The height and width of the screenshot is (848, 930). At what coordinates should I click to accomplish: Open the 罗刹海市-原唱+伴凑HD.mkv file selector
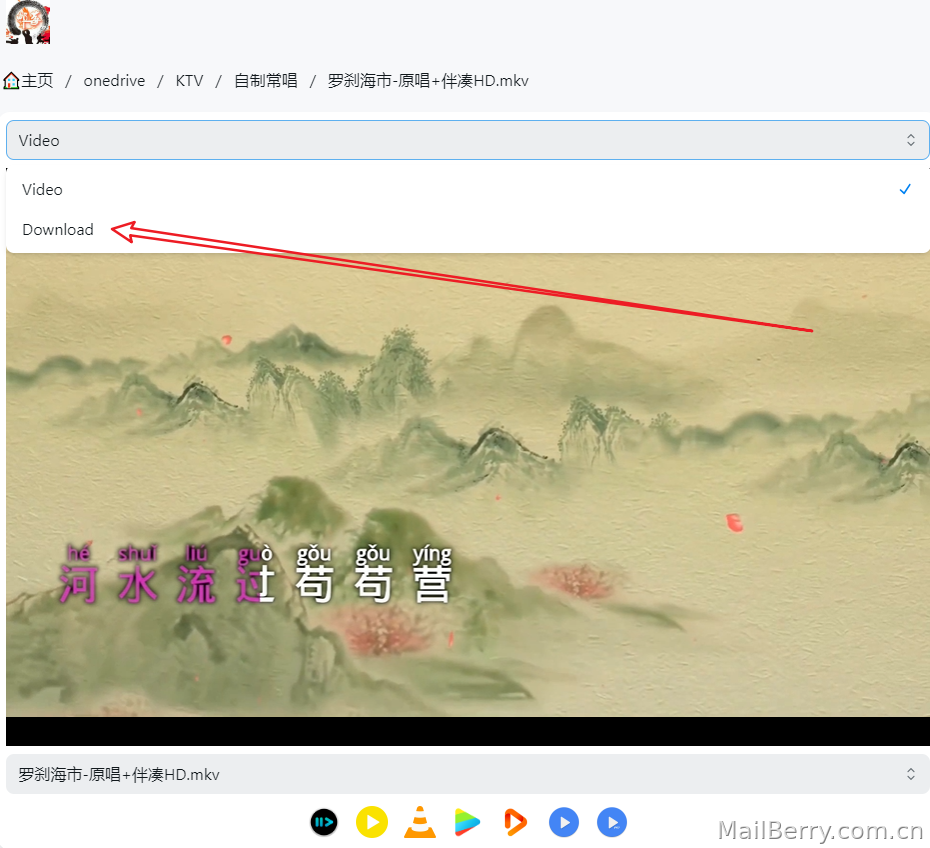[467, 774]
